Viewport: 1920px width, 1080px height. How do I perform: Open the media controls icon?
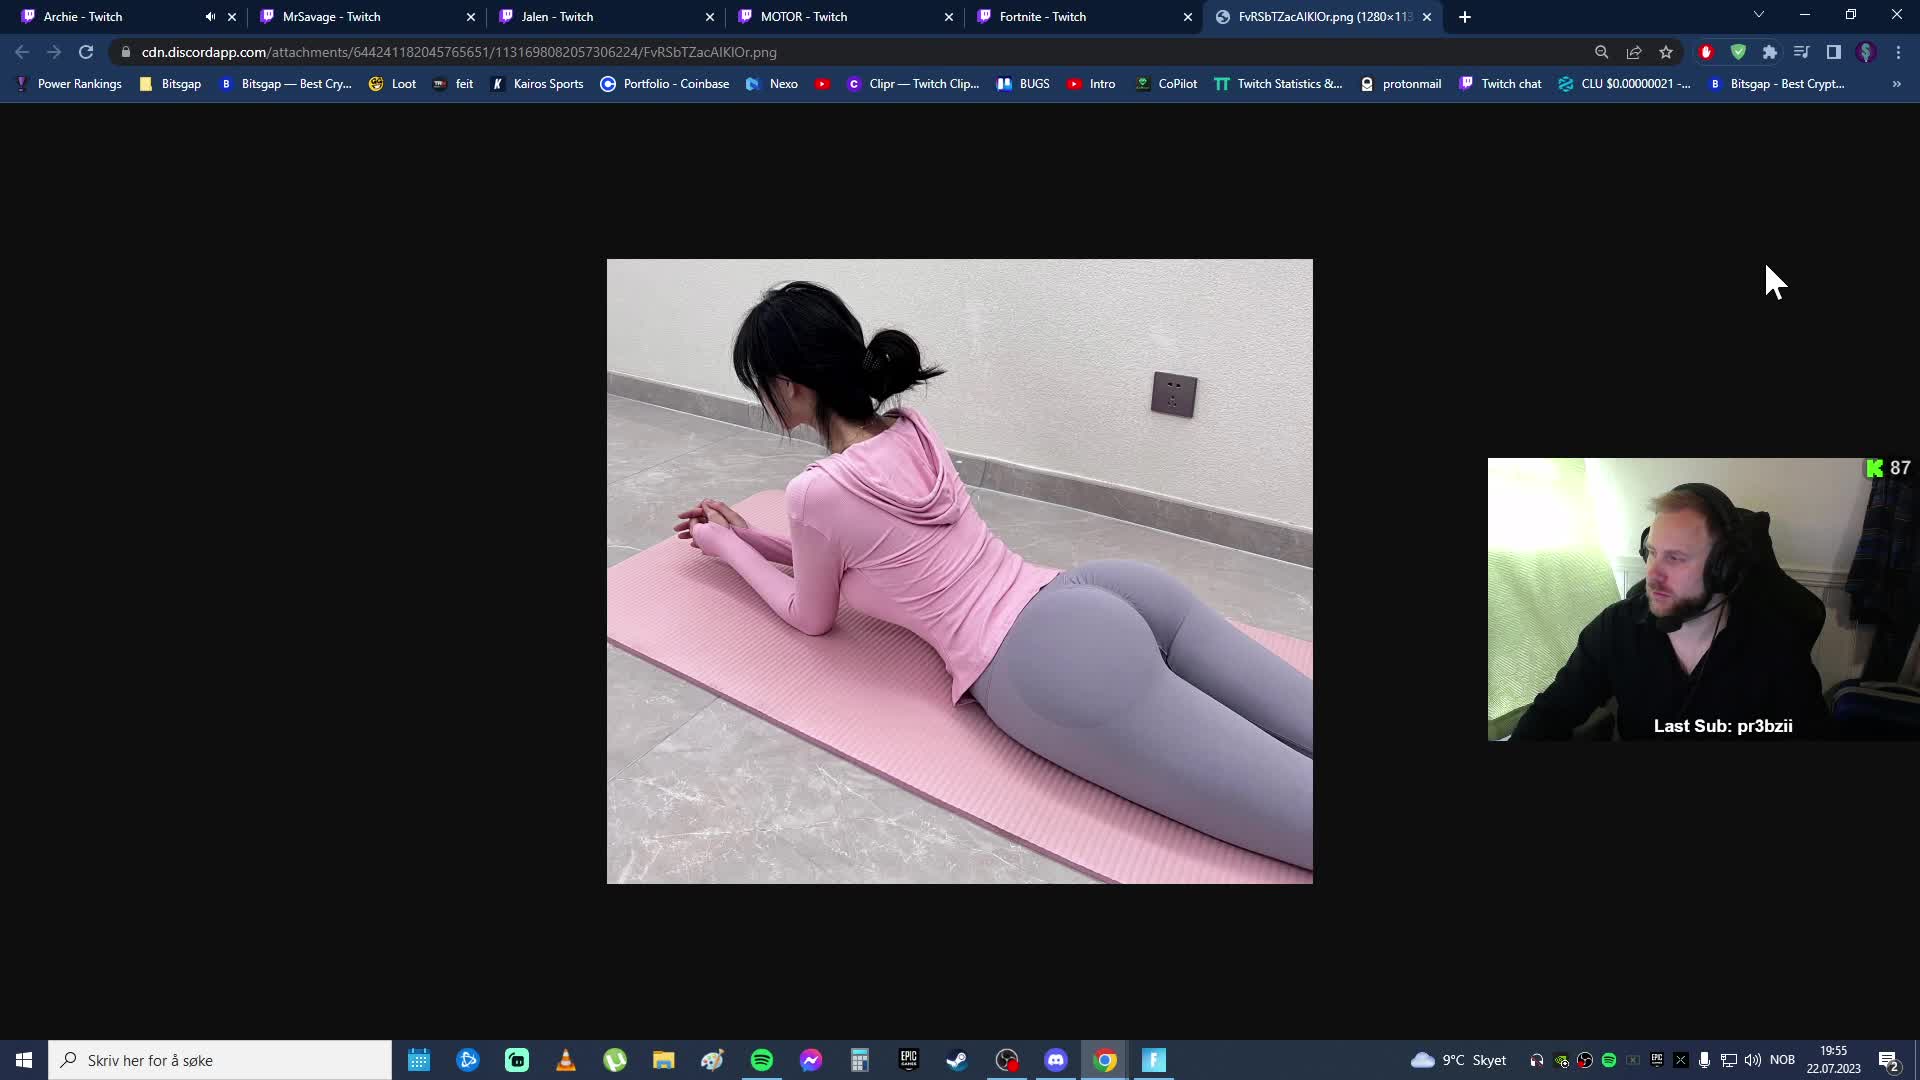point(1802,52)
